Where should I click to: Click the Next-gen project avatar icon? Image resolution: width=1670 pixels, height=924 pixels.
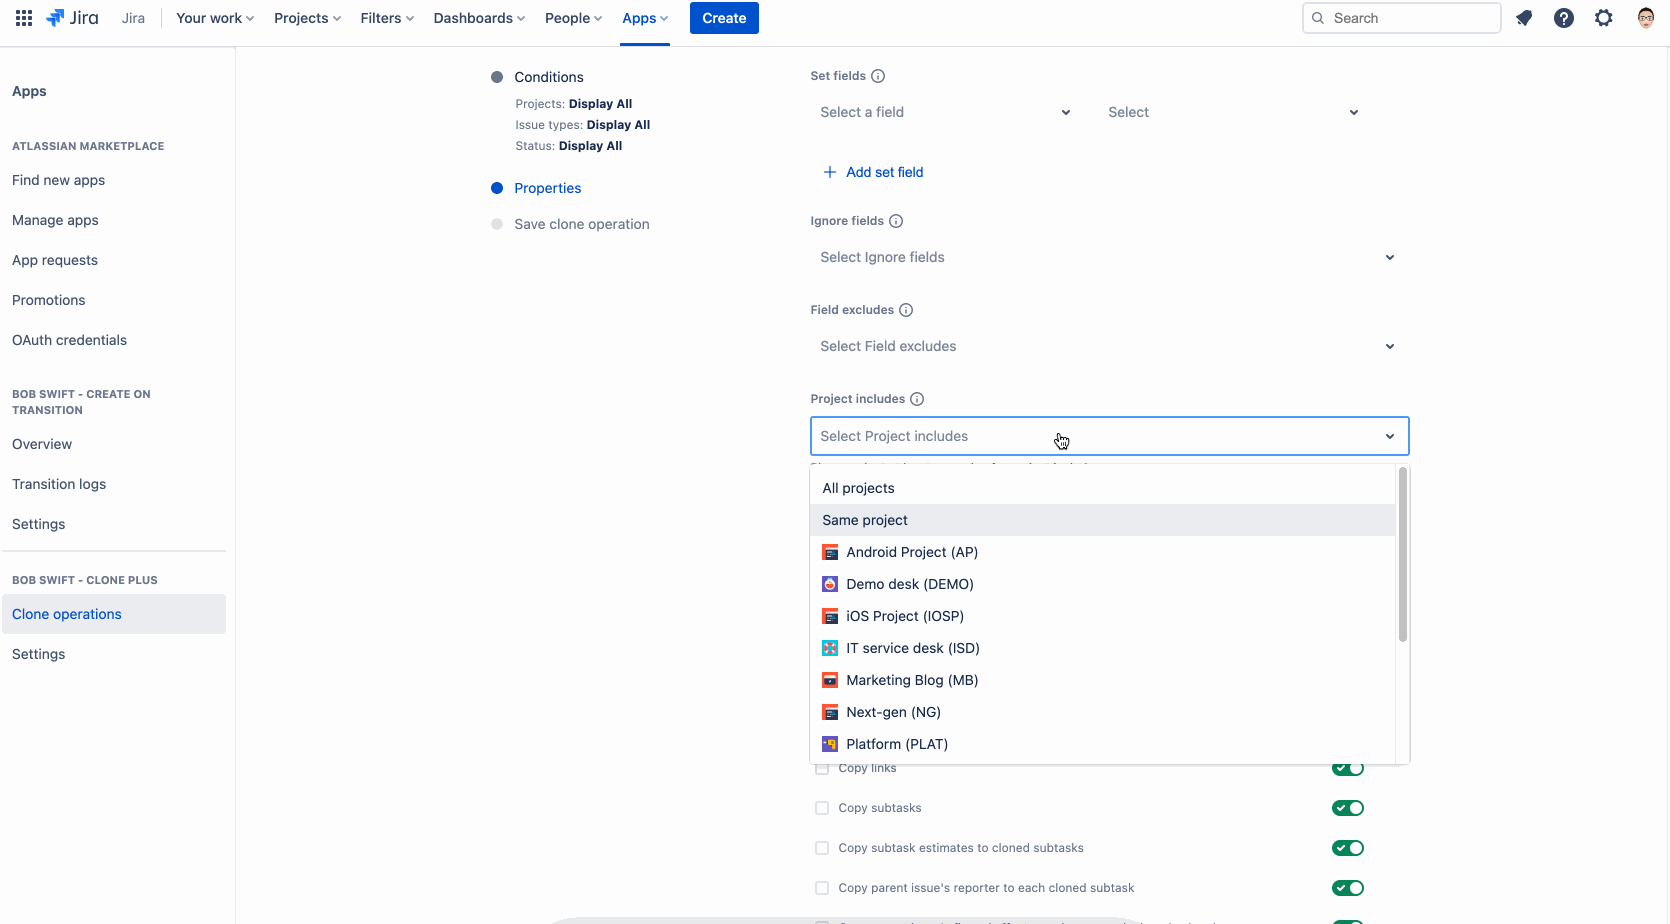click(830, 712)
